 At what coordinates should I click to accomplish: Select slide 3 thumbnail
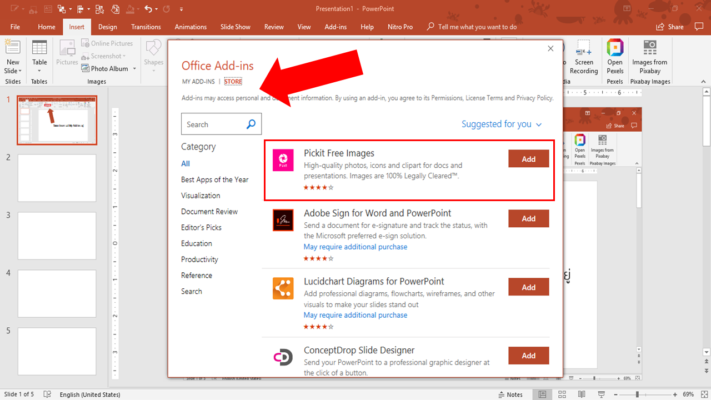click(x=57, y=235)
